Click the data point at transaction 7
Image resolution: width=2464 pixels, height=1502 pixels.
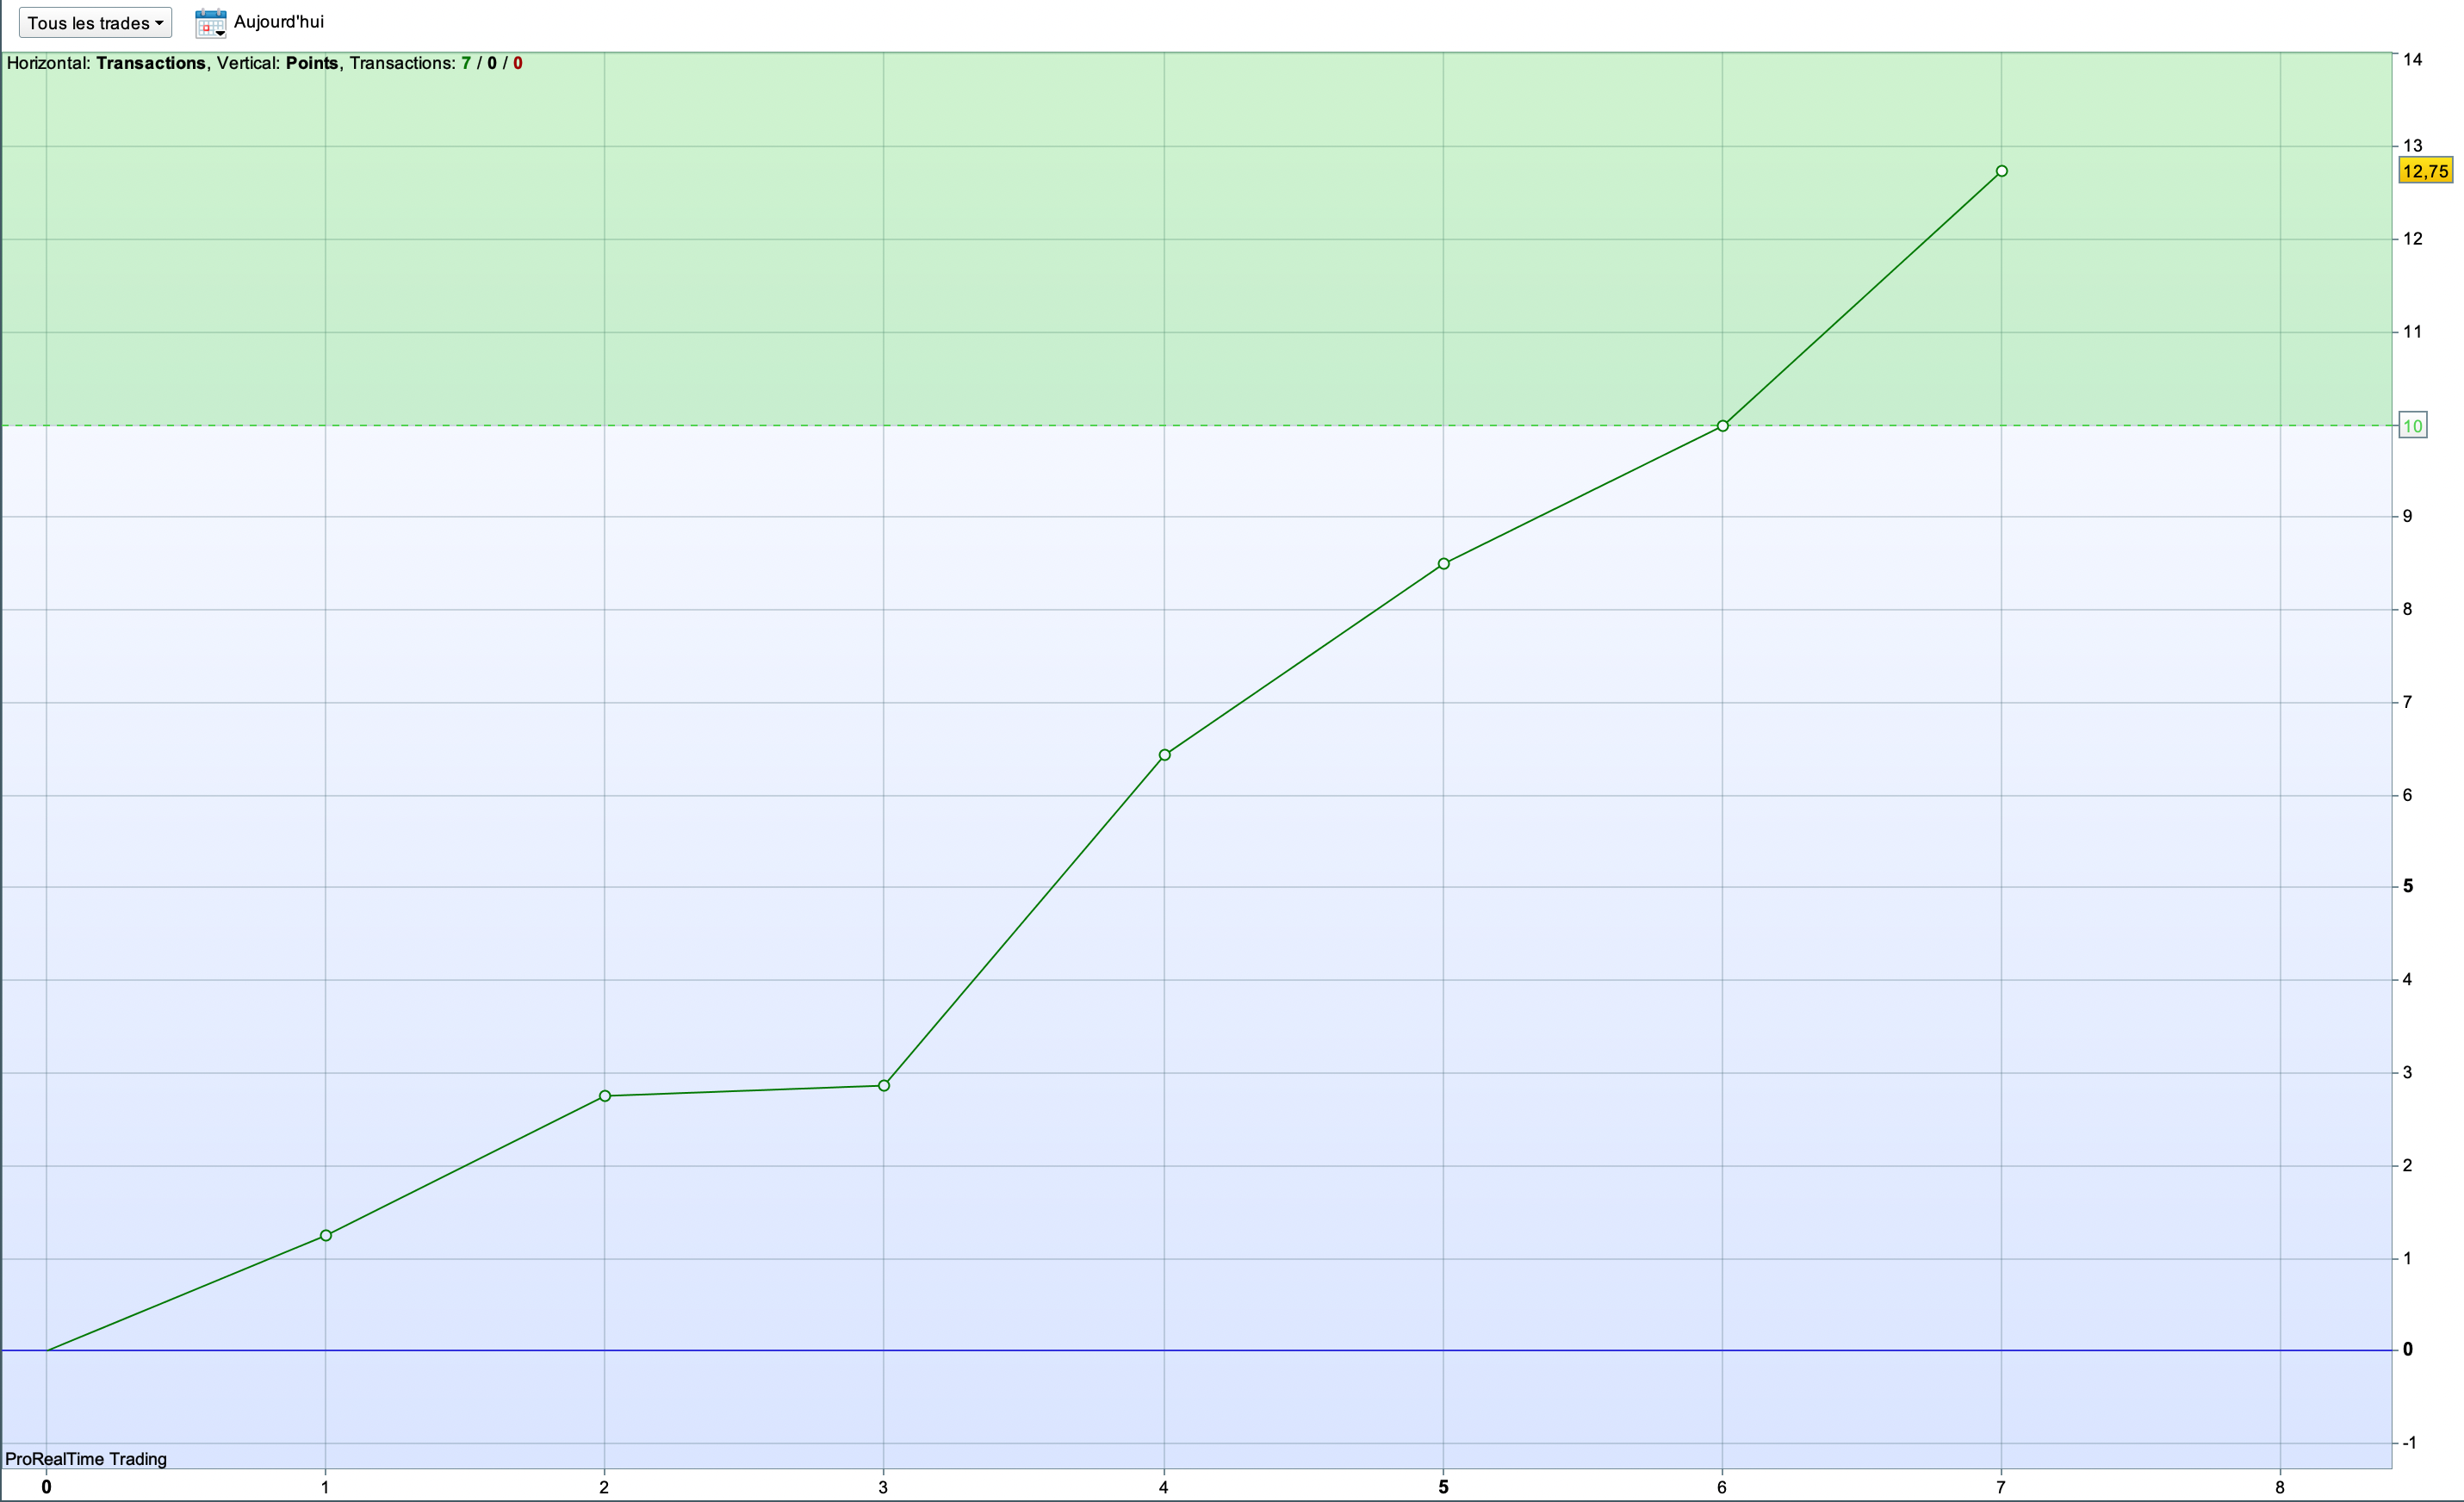2001,171
